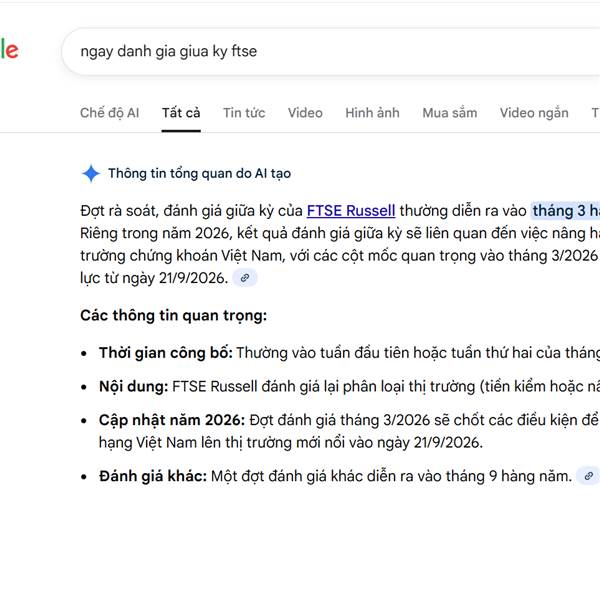Click the partial Google logo
The image size is (600, 600).
coord(9,50)
